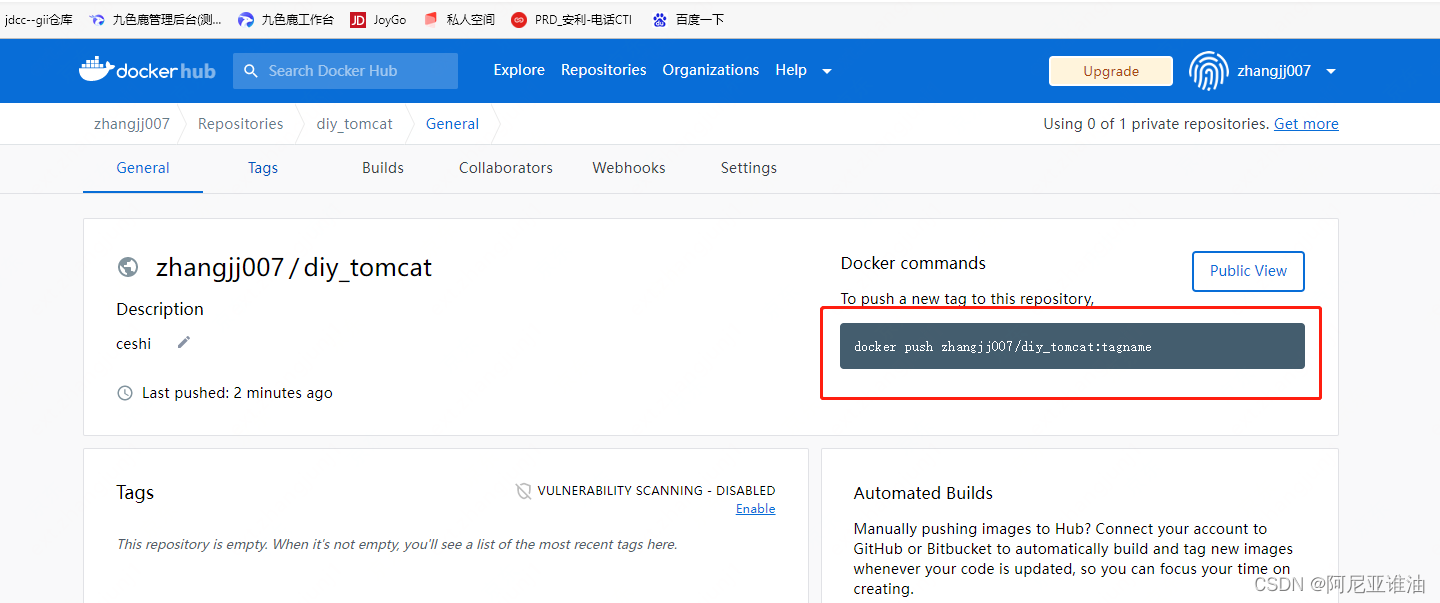Viewport: 1440px width, 603px height.
Task: Open the PRD_安利-电话CTI bookmark
Action: [572, 19]
